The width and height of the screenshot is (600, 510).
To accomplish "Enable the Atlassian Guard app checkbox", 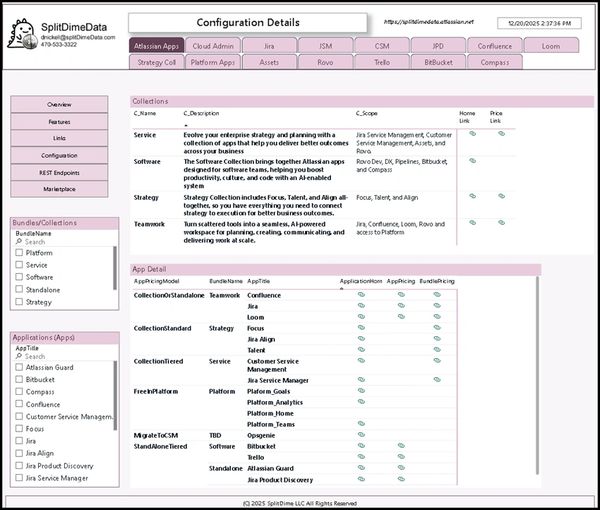I will (x=19, y=368).
